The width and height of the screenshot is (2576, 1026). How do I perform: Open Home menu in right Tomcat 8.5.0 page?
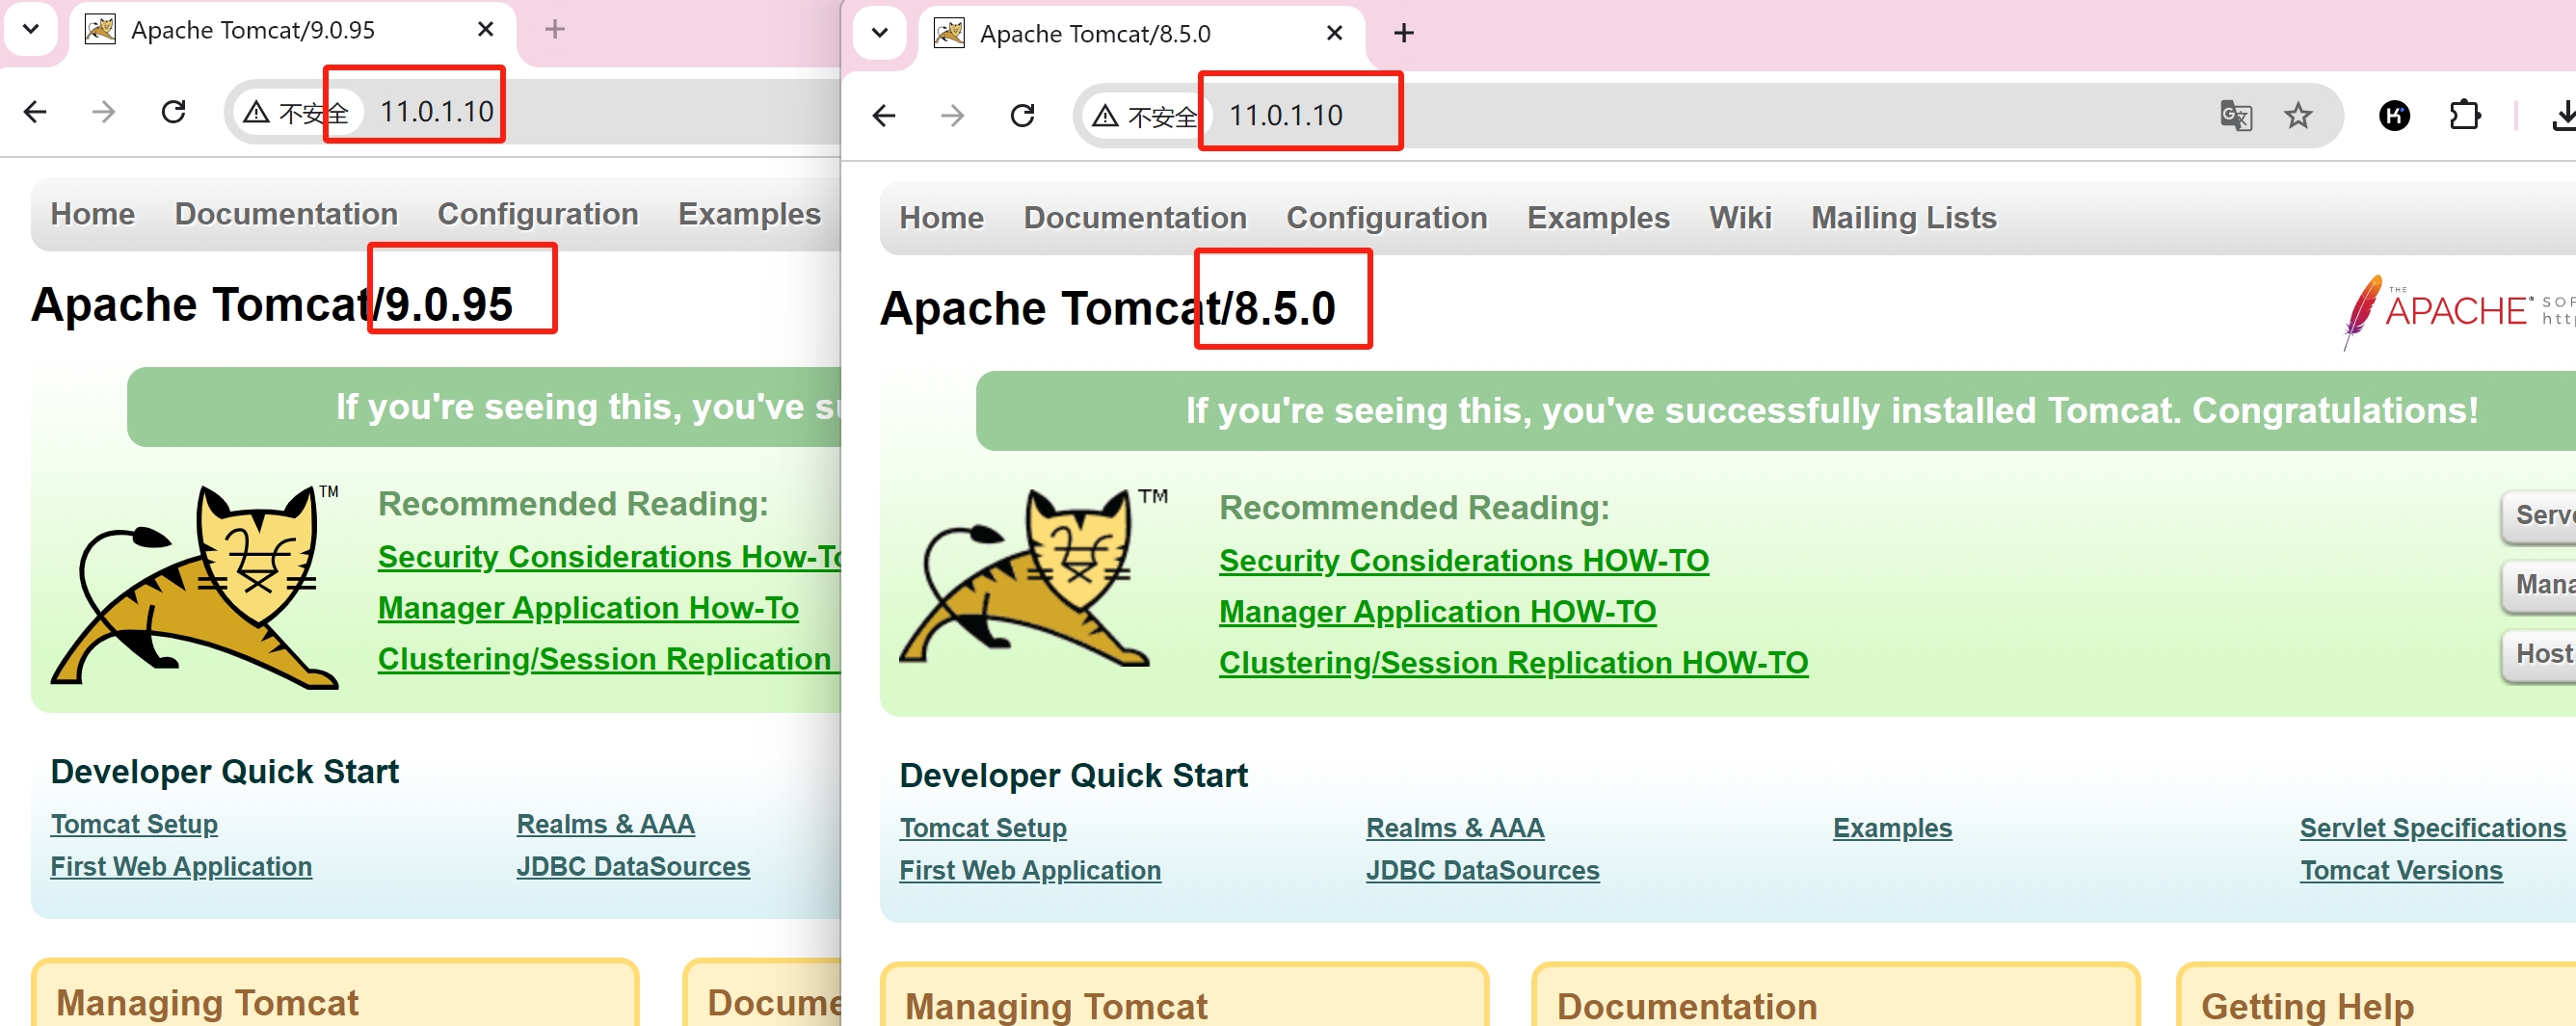pyautogui.click(x=941, y=218)
